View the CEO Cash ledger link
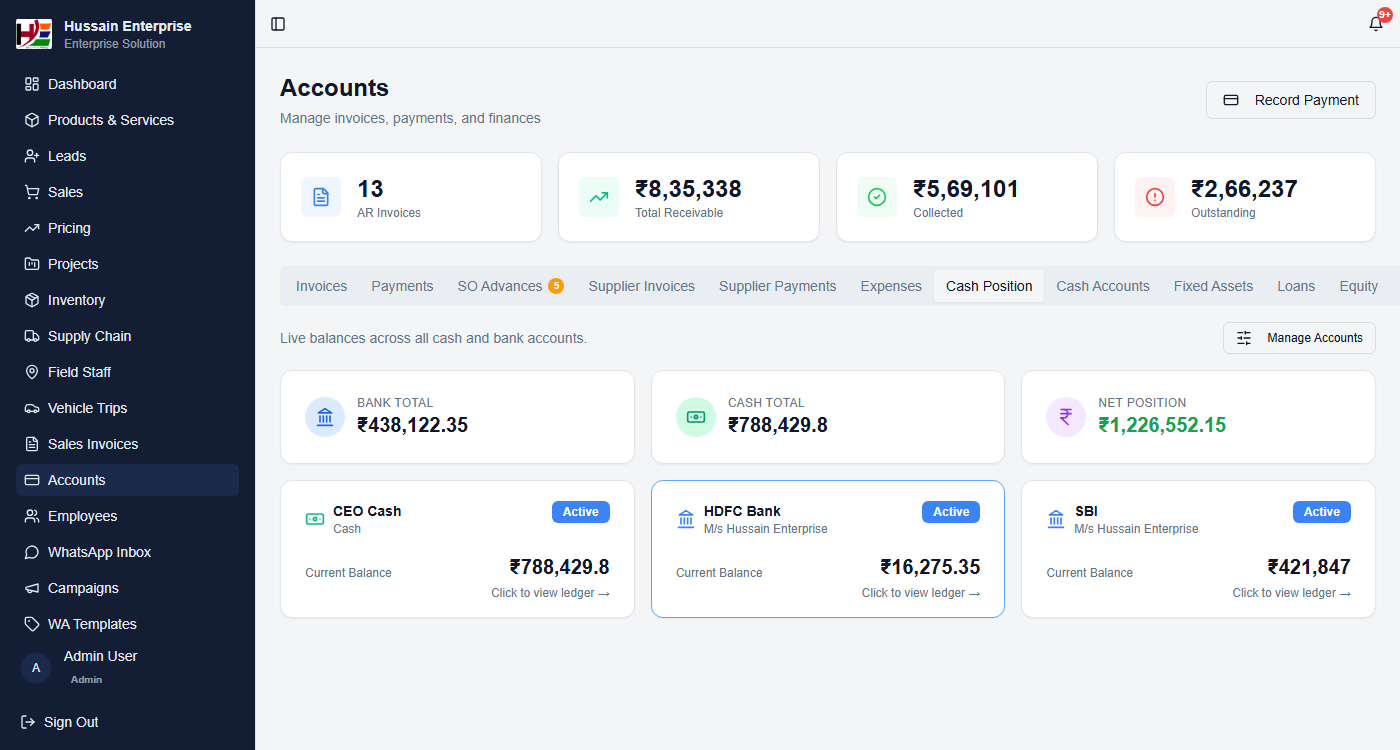The width and height of the screenshot is (1400, 750). [x=550, y=593]
